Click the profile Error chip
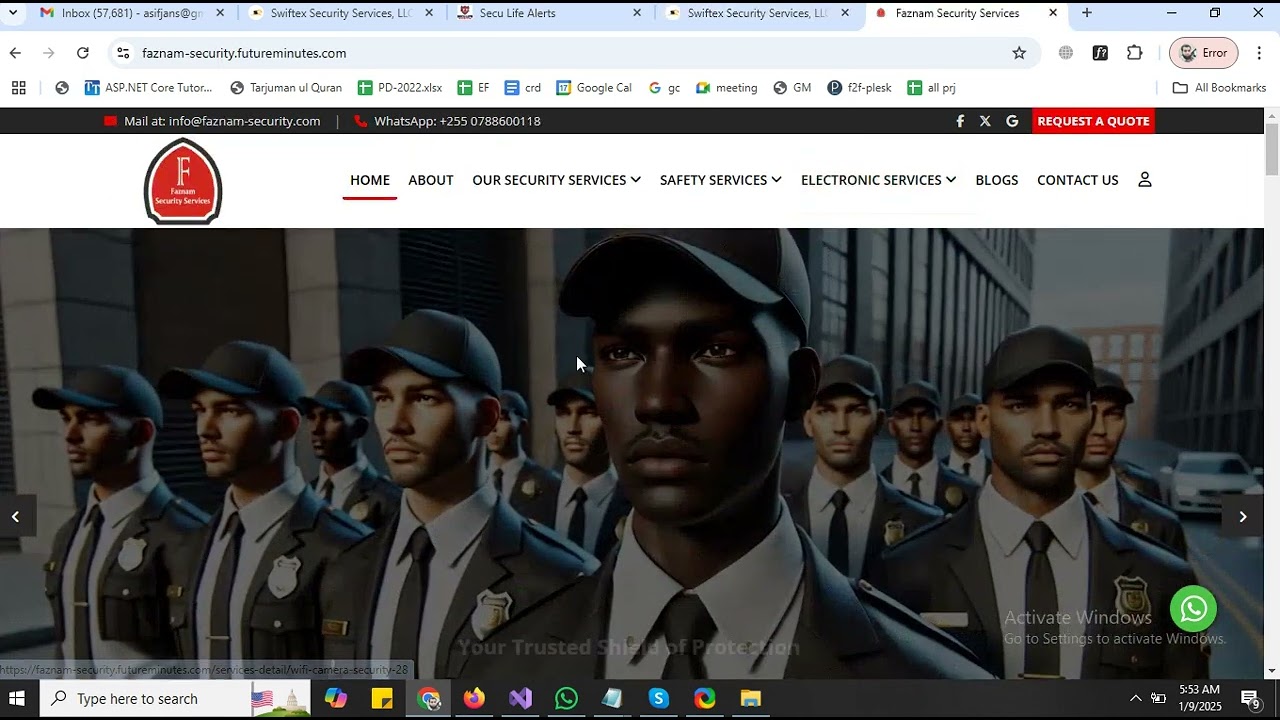The image size is (1280, 720). [x=1204, y=53]
